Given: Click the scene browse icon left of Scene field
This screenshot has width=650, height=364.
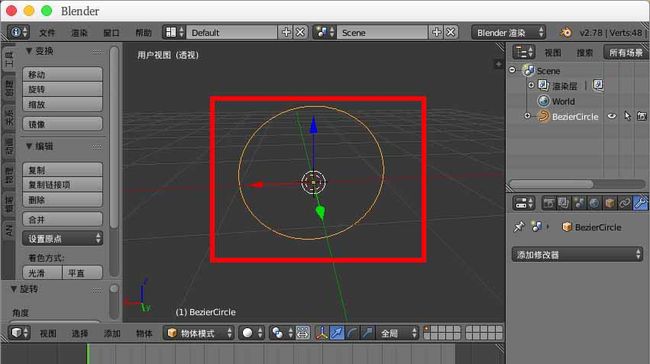Looking at the screenshot, I should point(324,32).
